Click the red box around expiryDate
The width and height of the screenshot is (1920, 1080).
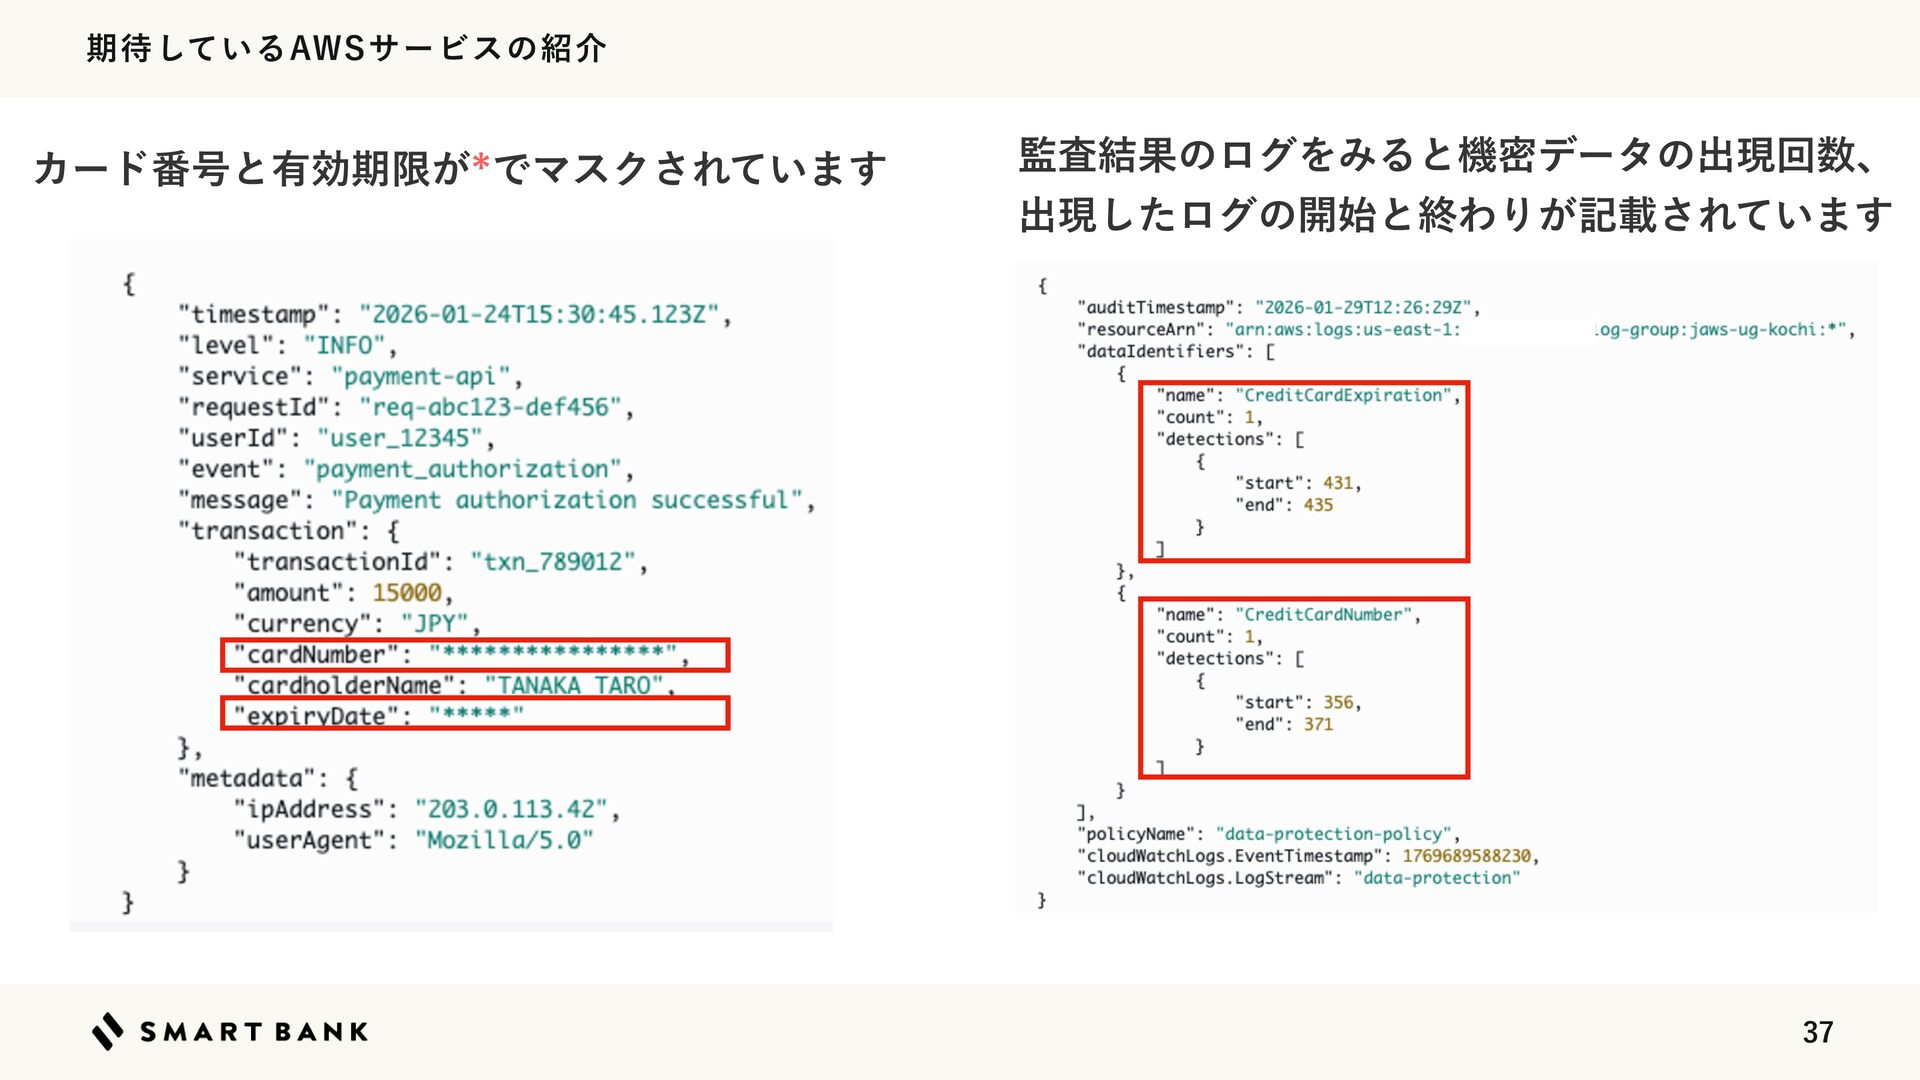click(474, 713)
